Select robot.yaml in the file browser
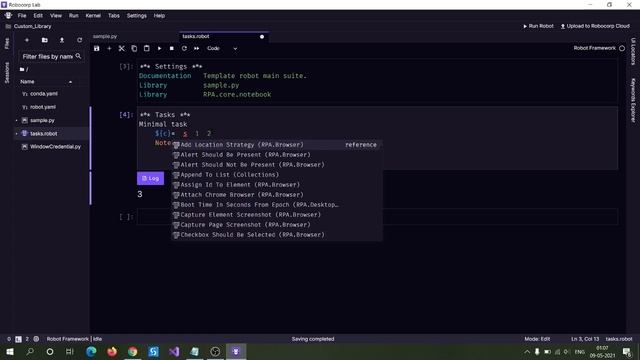Viewport: 640px width, 360px height. tap(42, 107)
